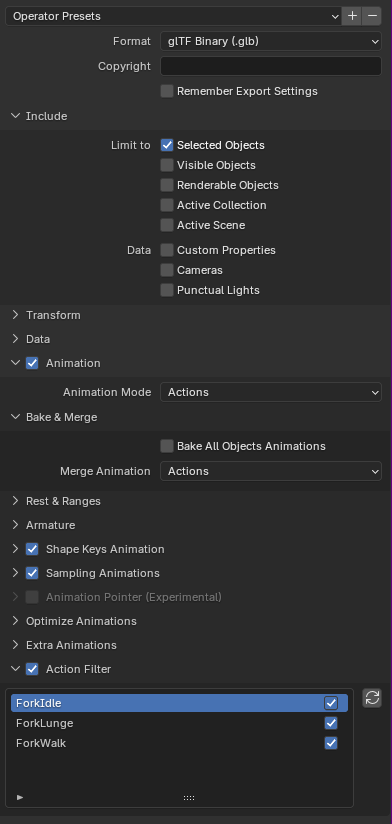Uncheck ForkWalk action export
This screenshot has height=824, width=392.
331,743
